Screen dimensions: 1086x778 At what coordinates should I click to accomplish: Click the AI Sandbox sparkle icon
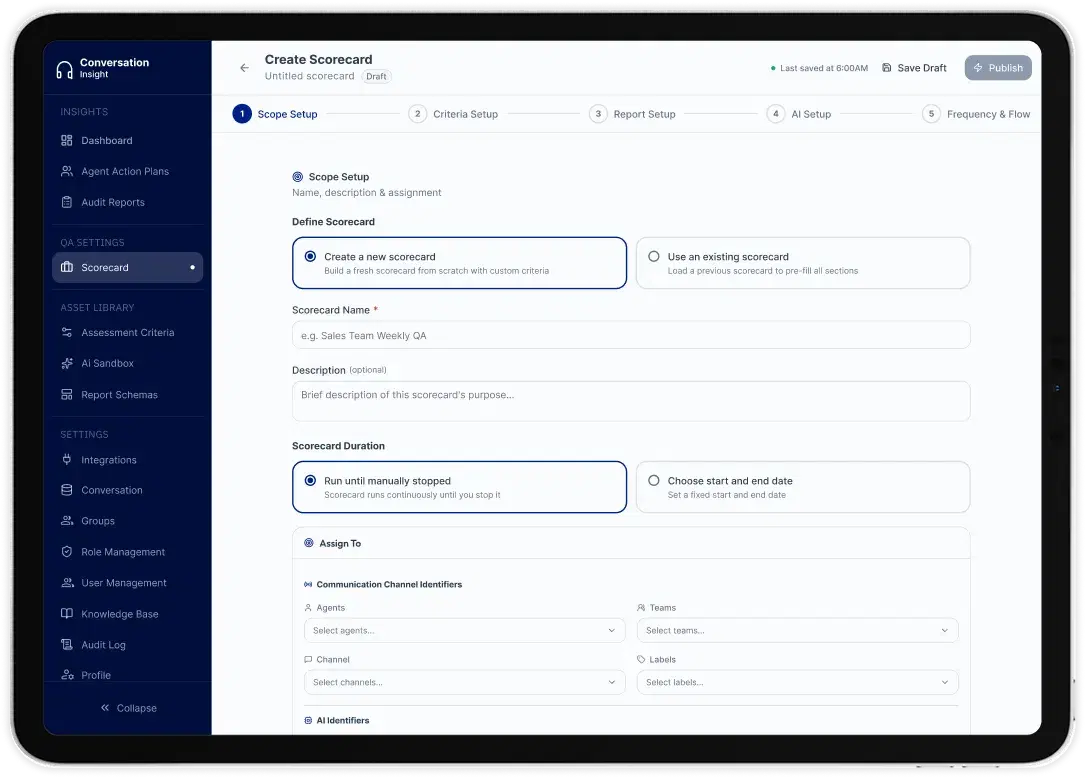click(x=66, y=363)
